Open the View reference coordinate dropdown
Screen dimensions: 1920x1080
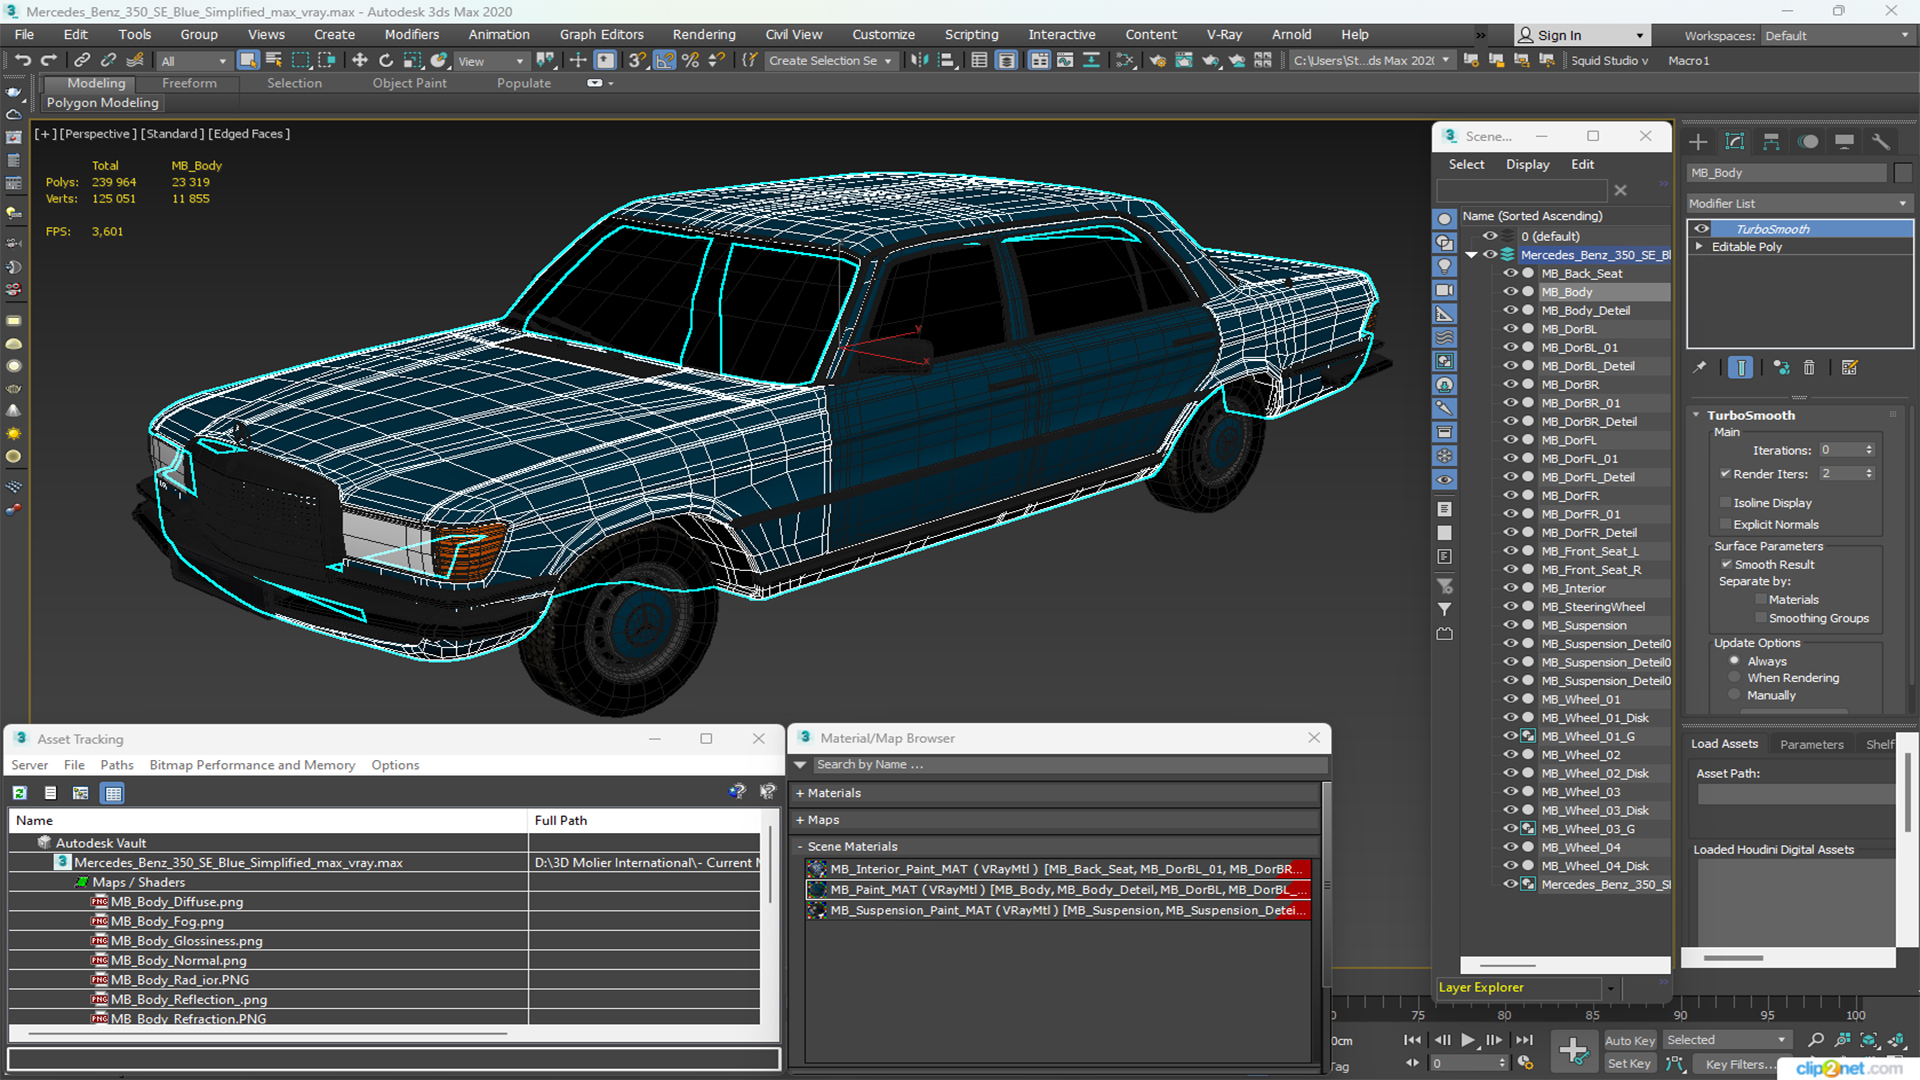pyautogui.click(x=490, y=61)
